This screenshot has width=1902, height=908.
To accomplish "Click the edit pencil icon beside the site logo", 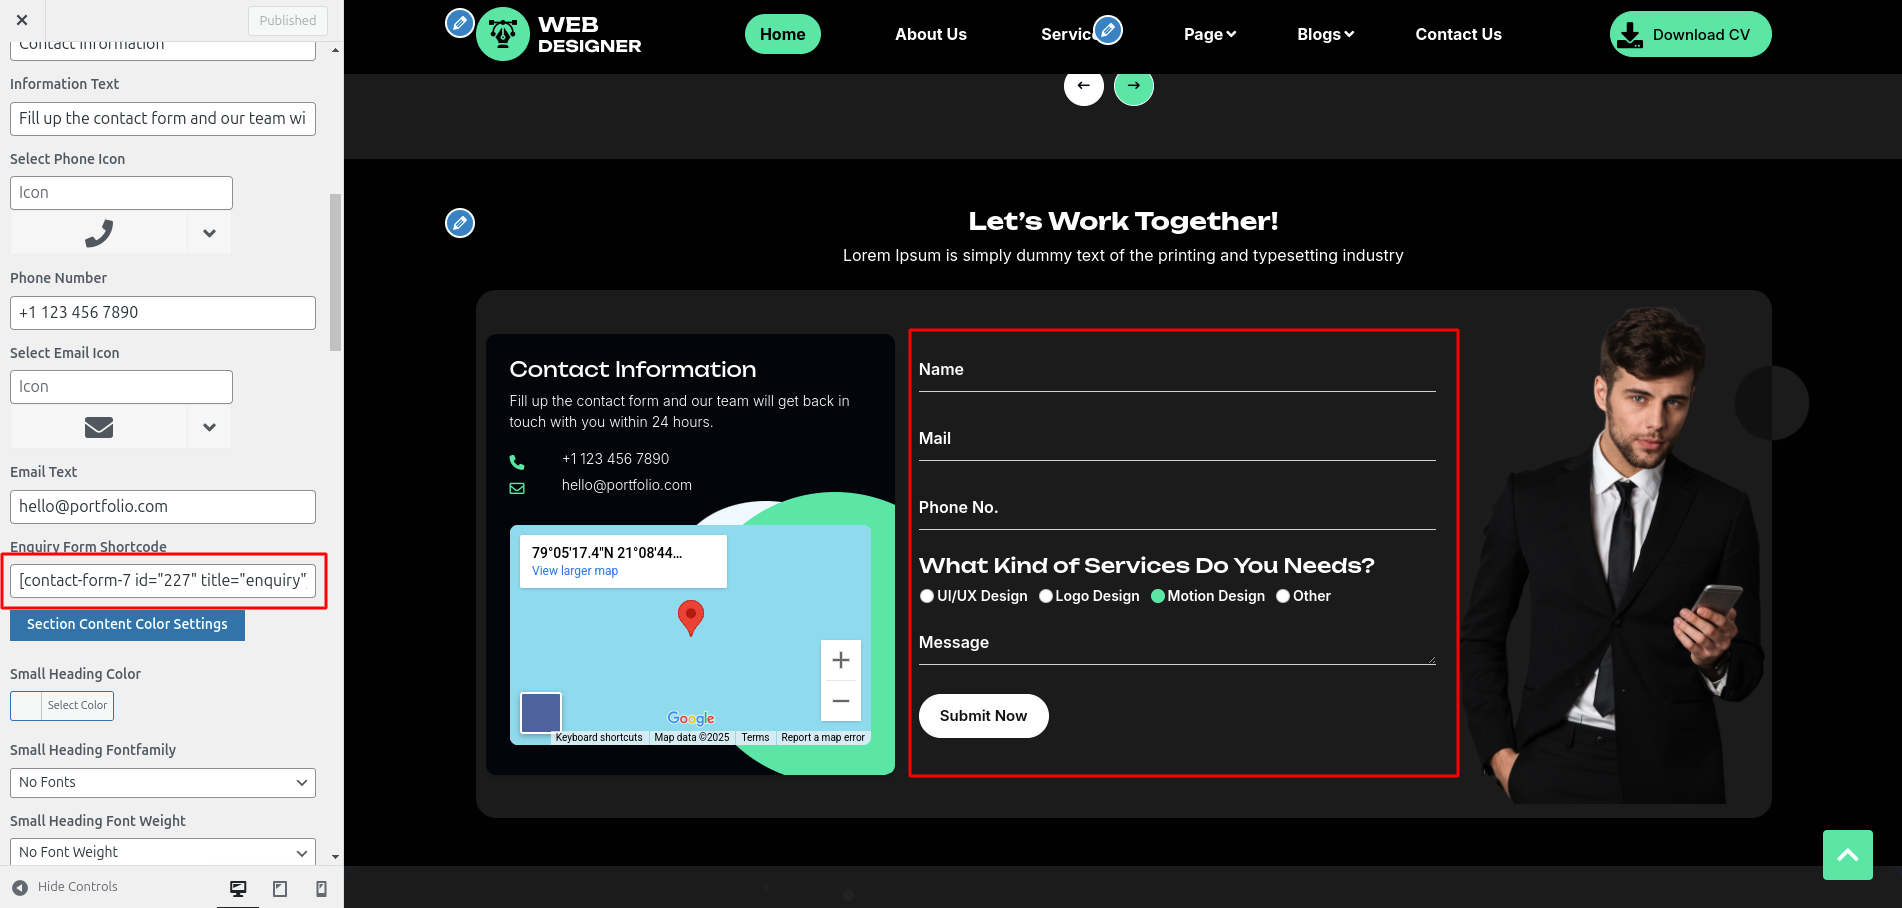I will tap(459, 23).
